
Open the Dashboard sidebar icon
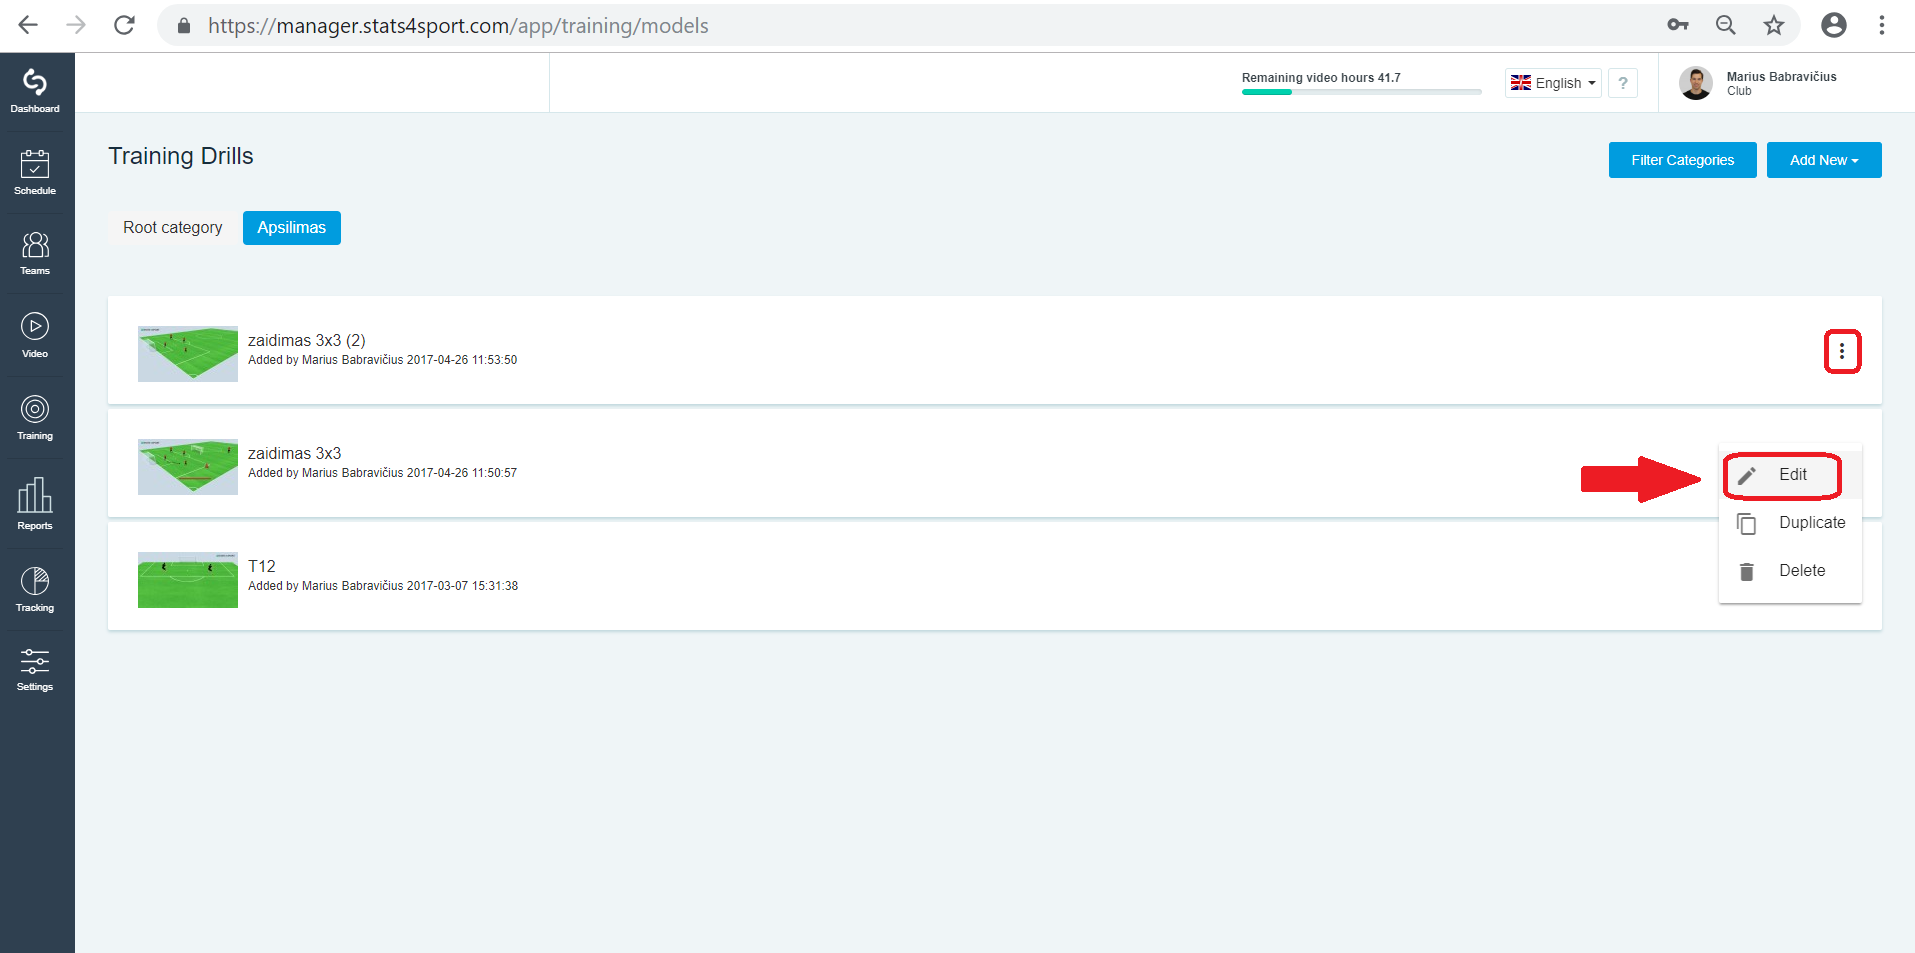pos(35,91)
